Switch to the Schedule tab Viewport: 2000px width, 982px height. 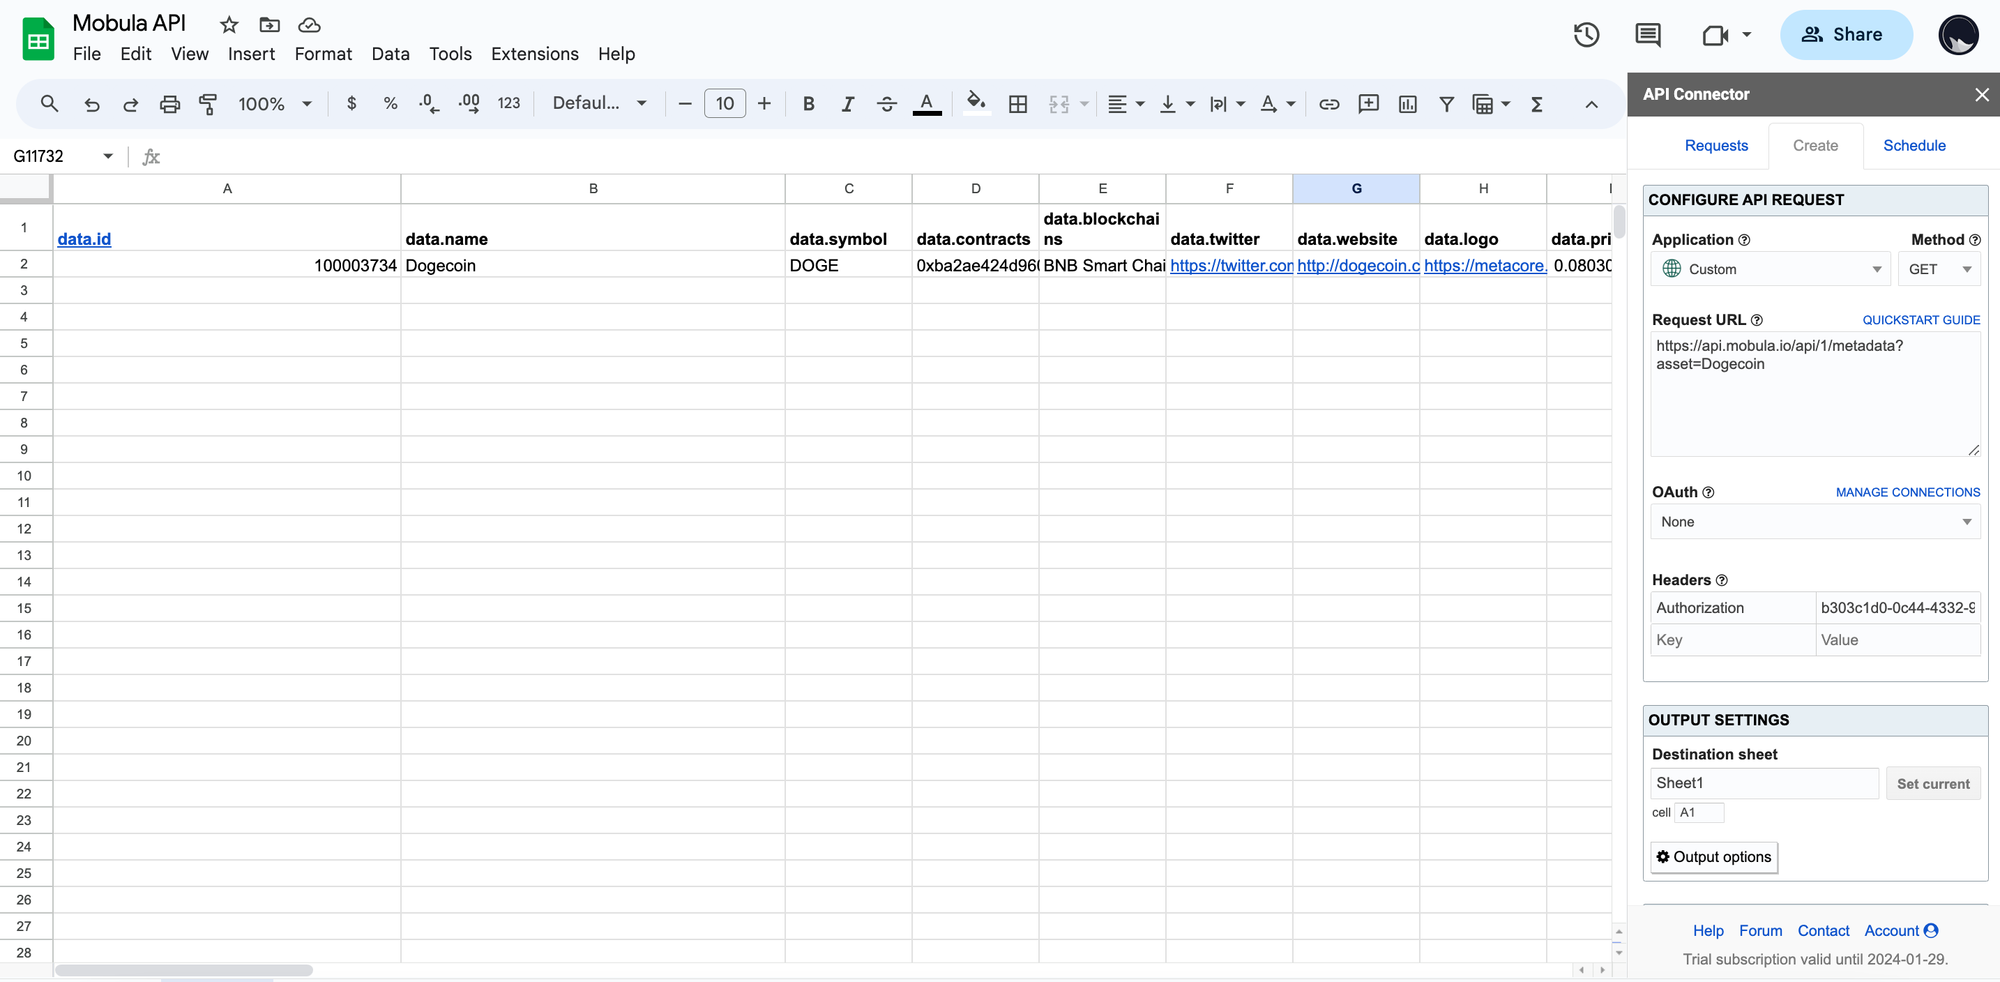pos(1914,146)
